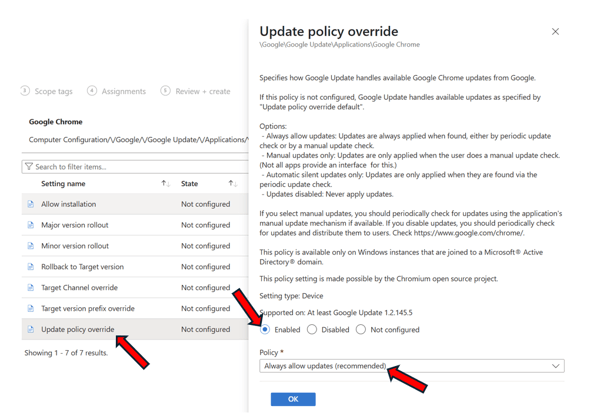Click Not configured state for Target version prefix override

[x=205, y=309]
